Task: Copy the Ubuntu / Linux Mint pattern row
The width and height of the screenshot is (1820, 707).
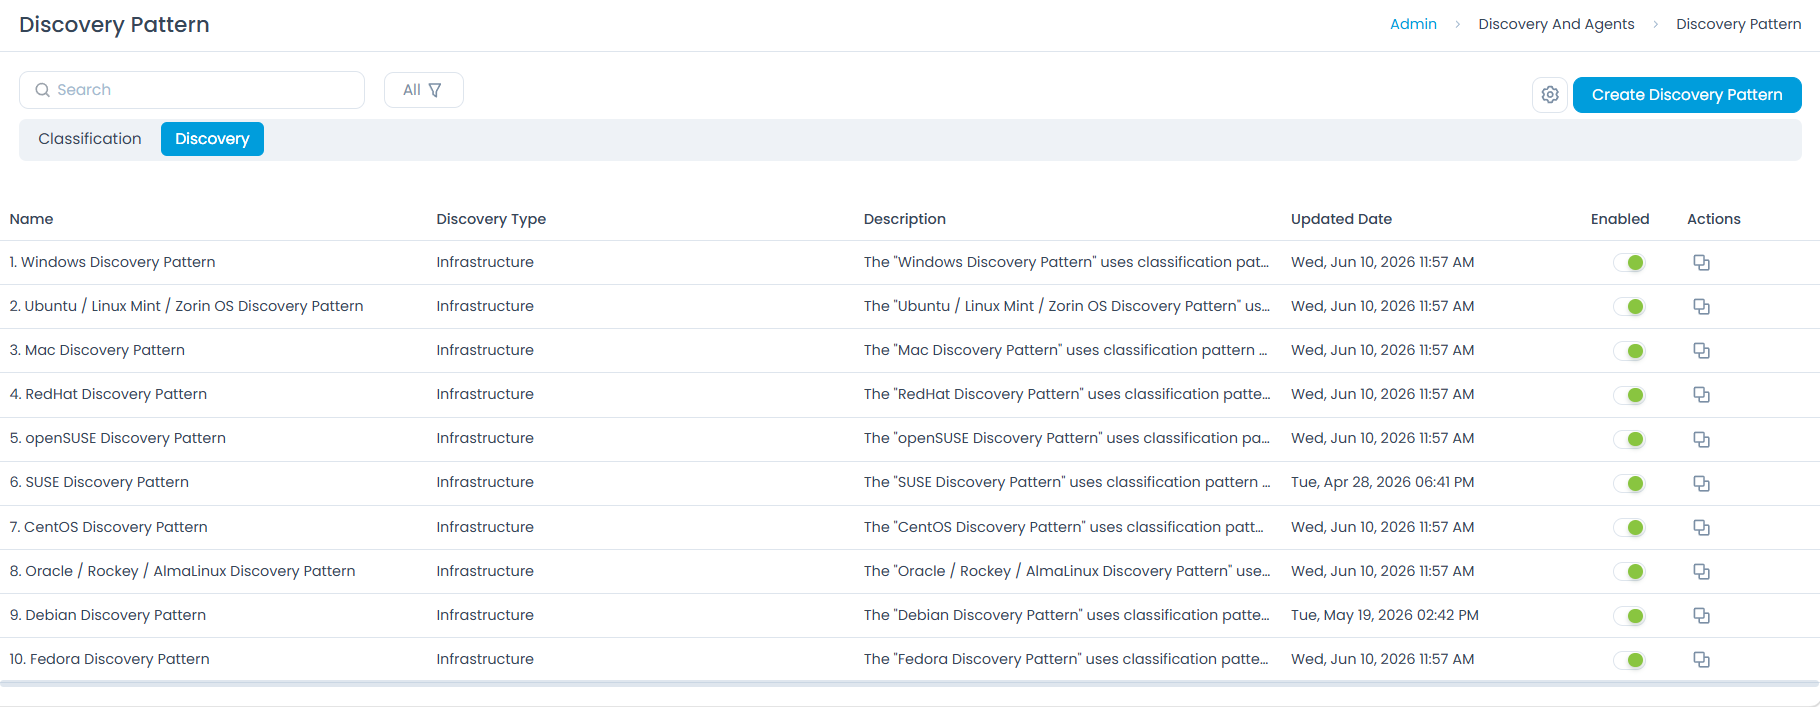Action: 1701,307
